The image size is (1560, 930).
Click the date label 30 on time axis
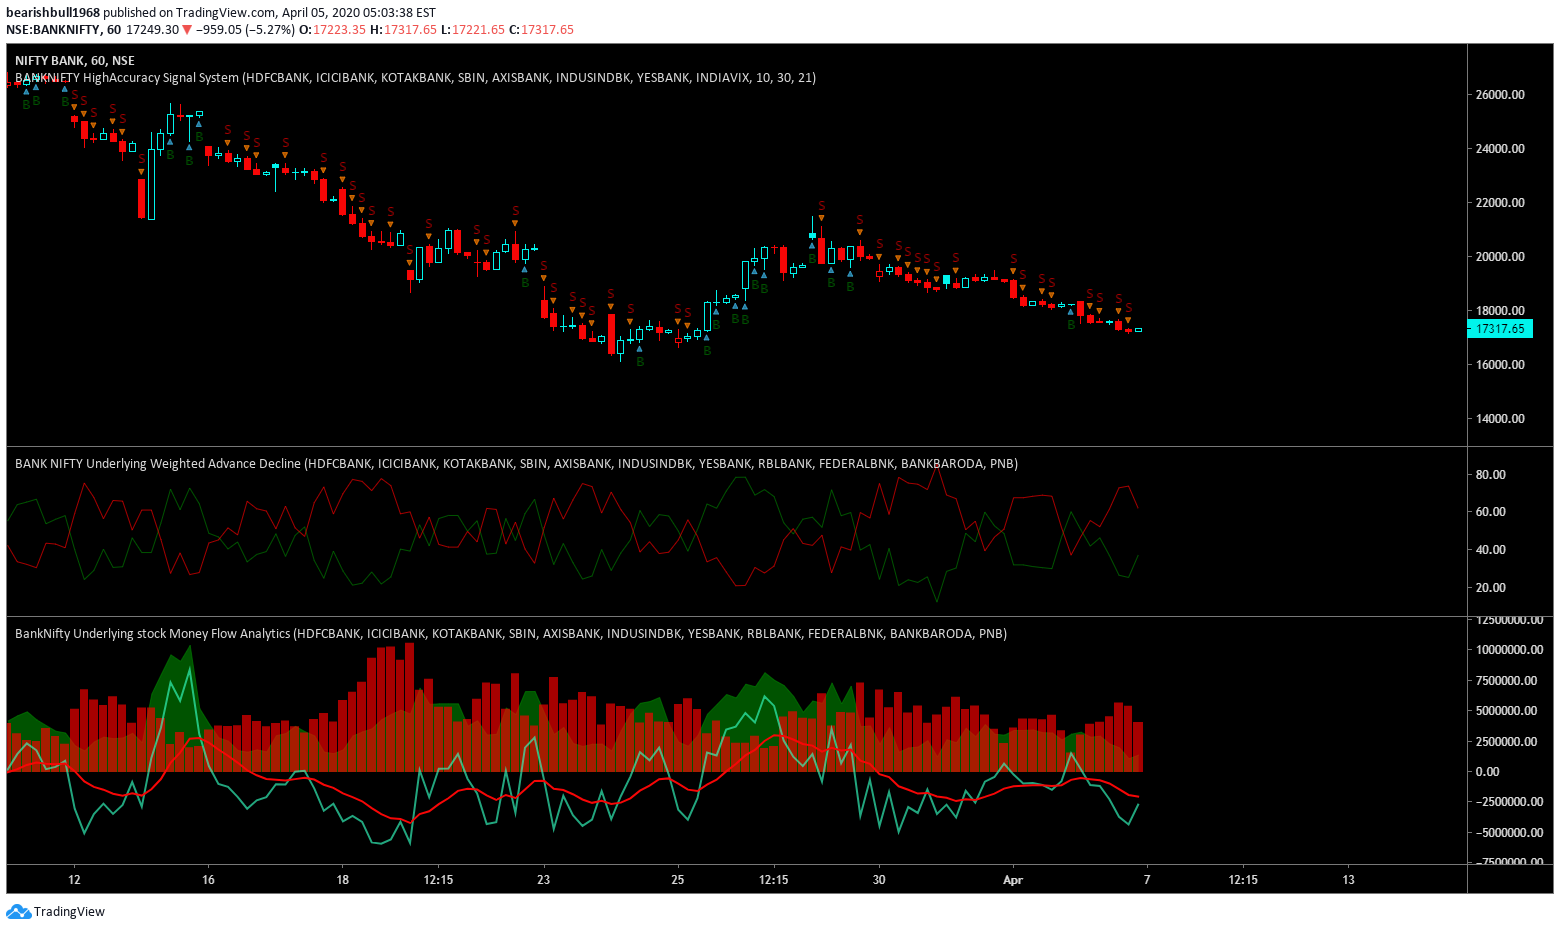tap(879, 880)
